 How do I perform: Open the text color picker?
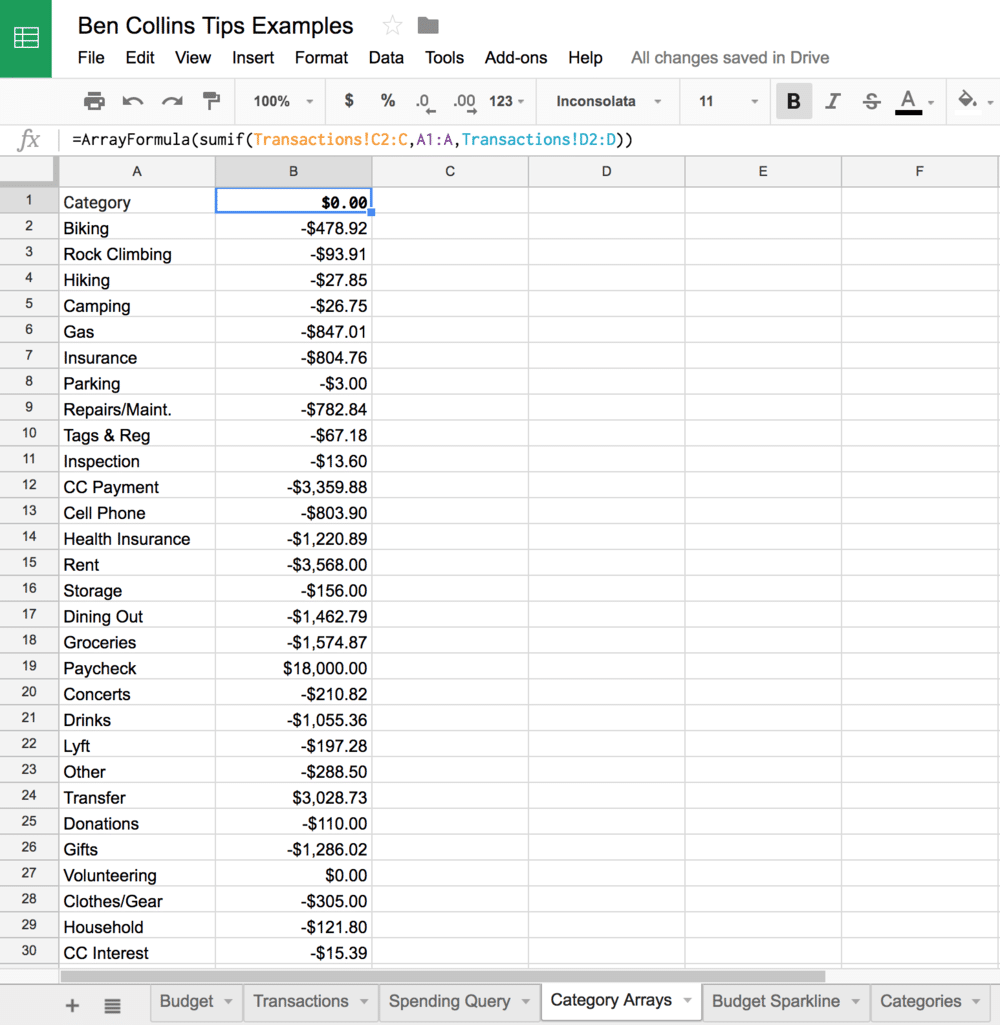tap(910, 101)
